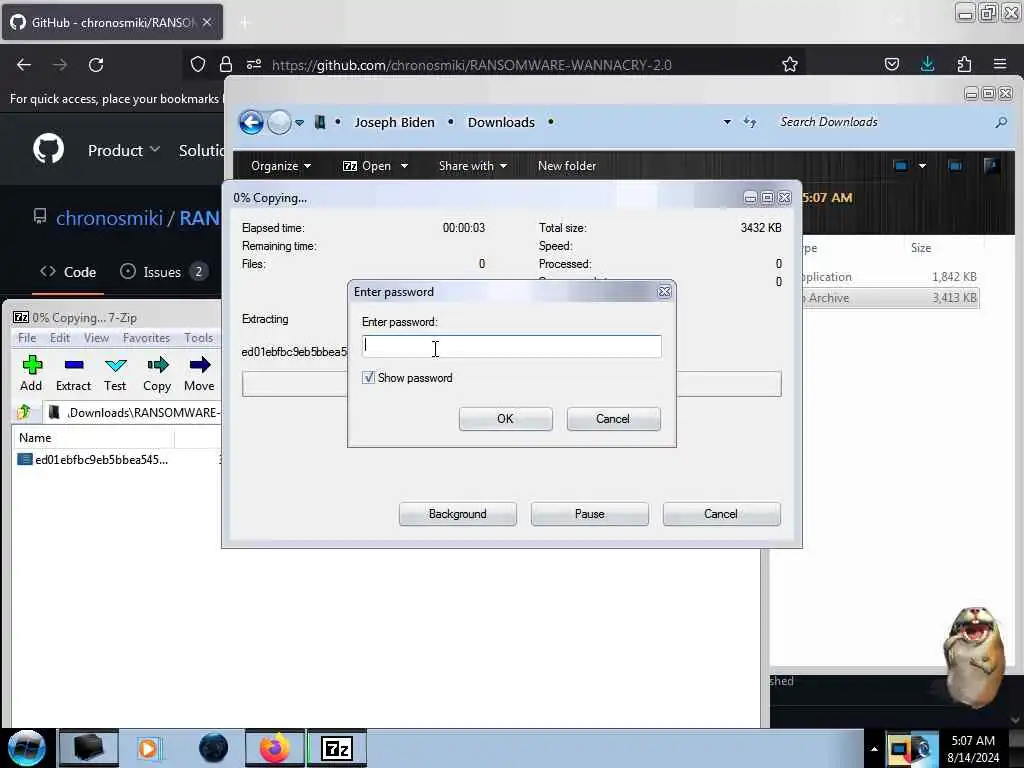Open the Firefox extensions icon

[964, 64]
